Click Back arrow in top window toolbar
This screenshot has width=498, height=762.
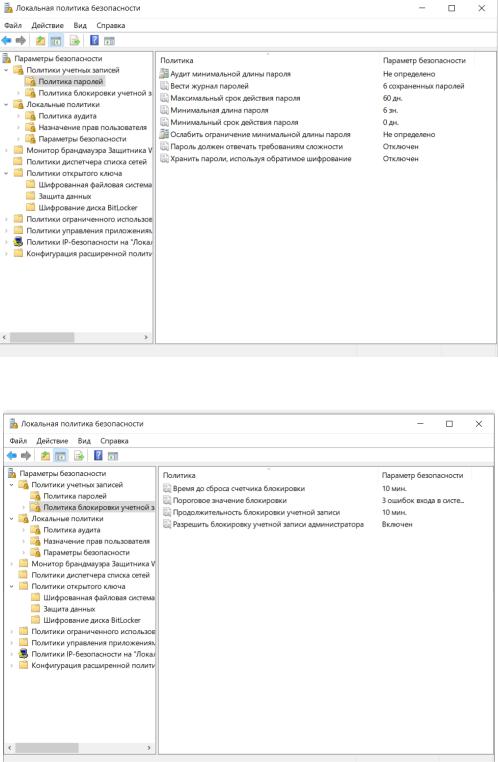(6, 41)
